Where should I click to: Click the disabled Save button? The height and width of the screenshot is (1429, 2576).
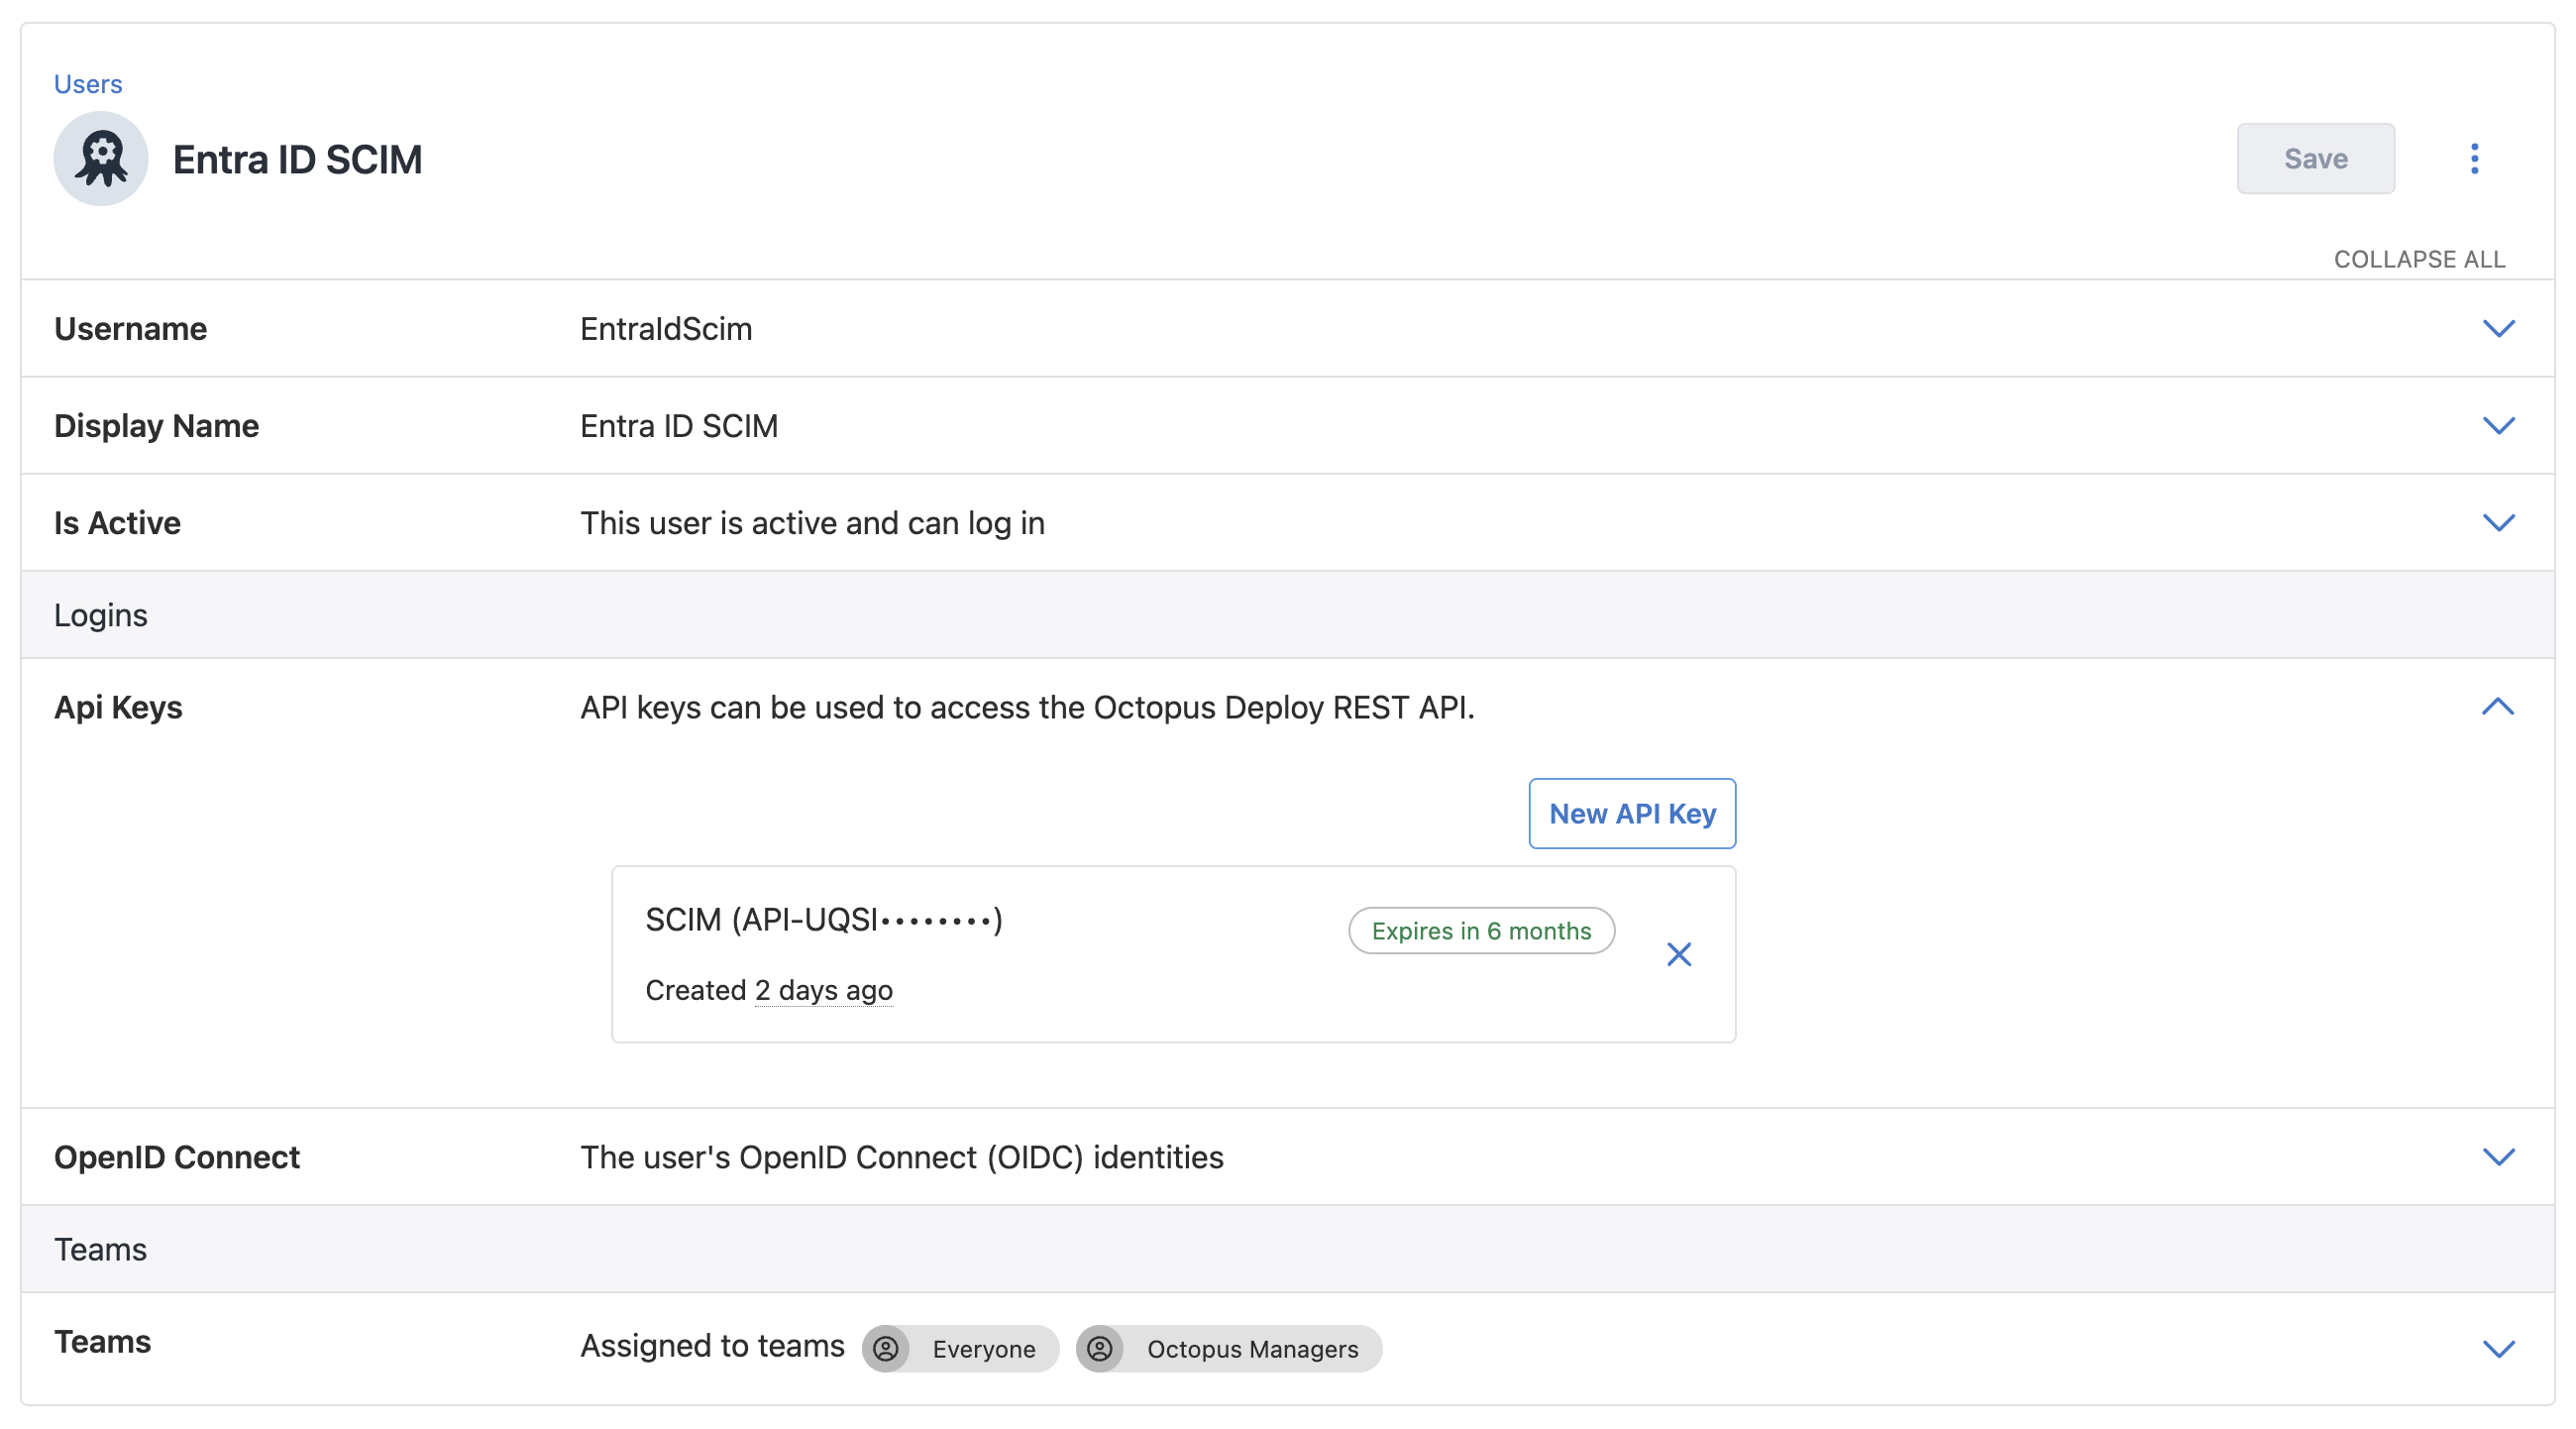click(2315, 159)
